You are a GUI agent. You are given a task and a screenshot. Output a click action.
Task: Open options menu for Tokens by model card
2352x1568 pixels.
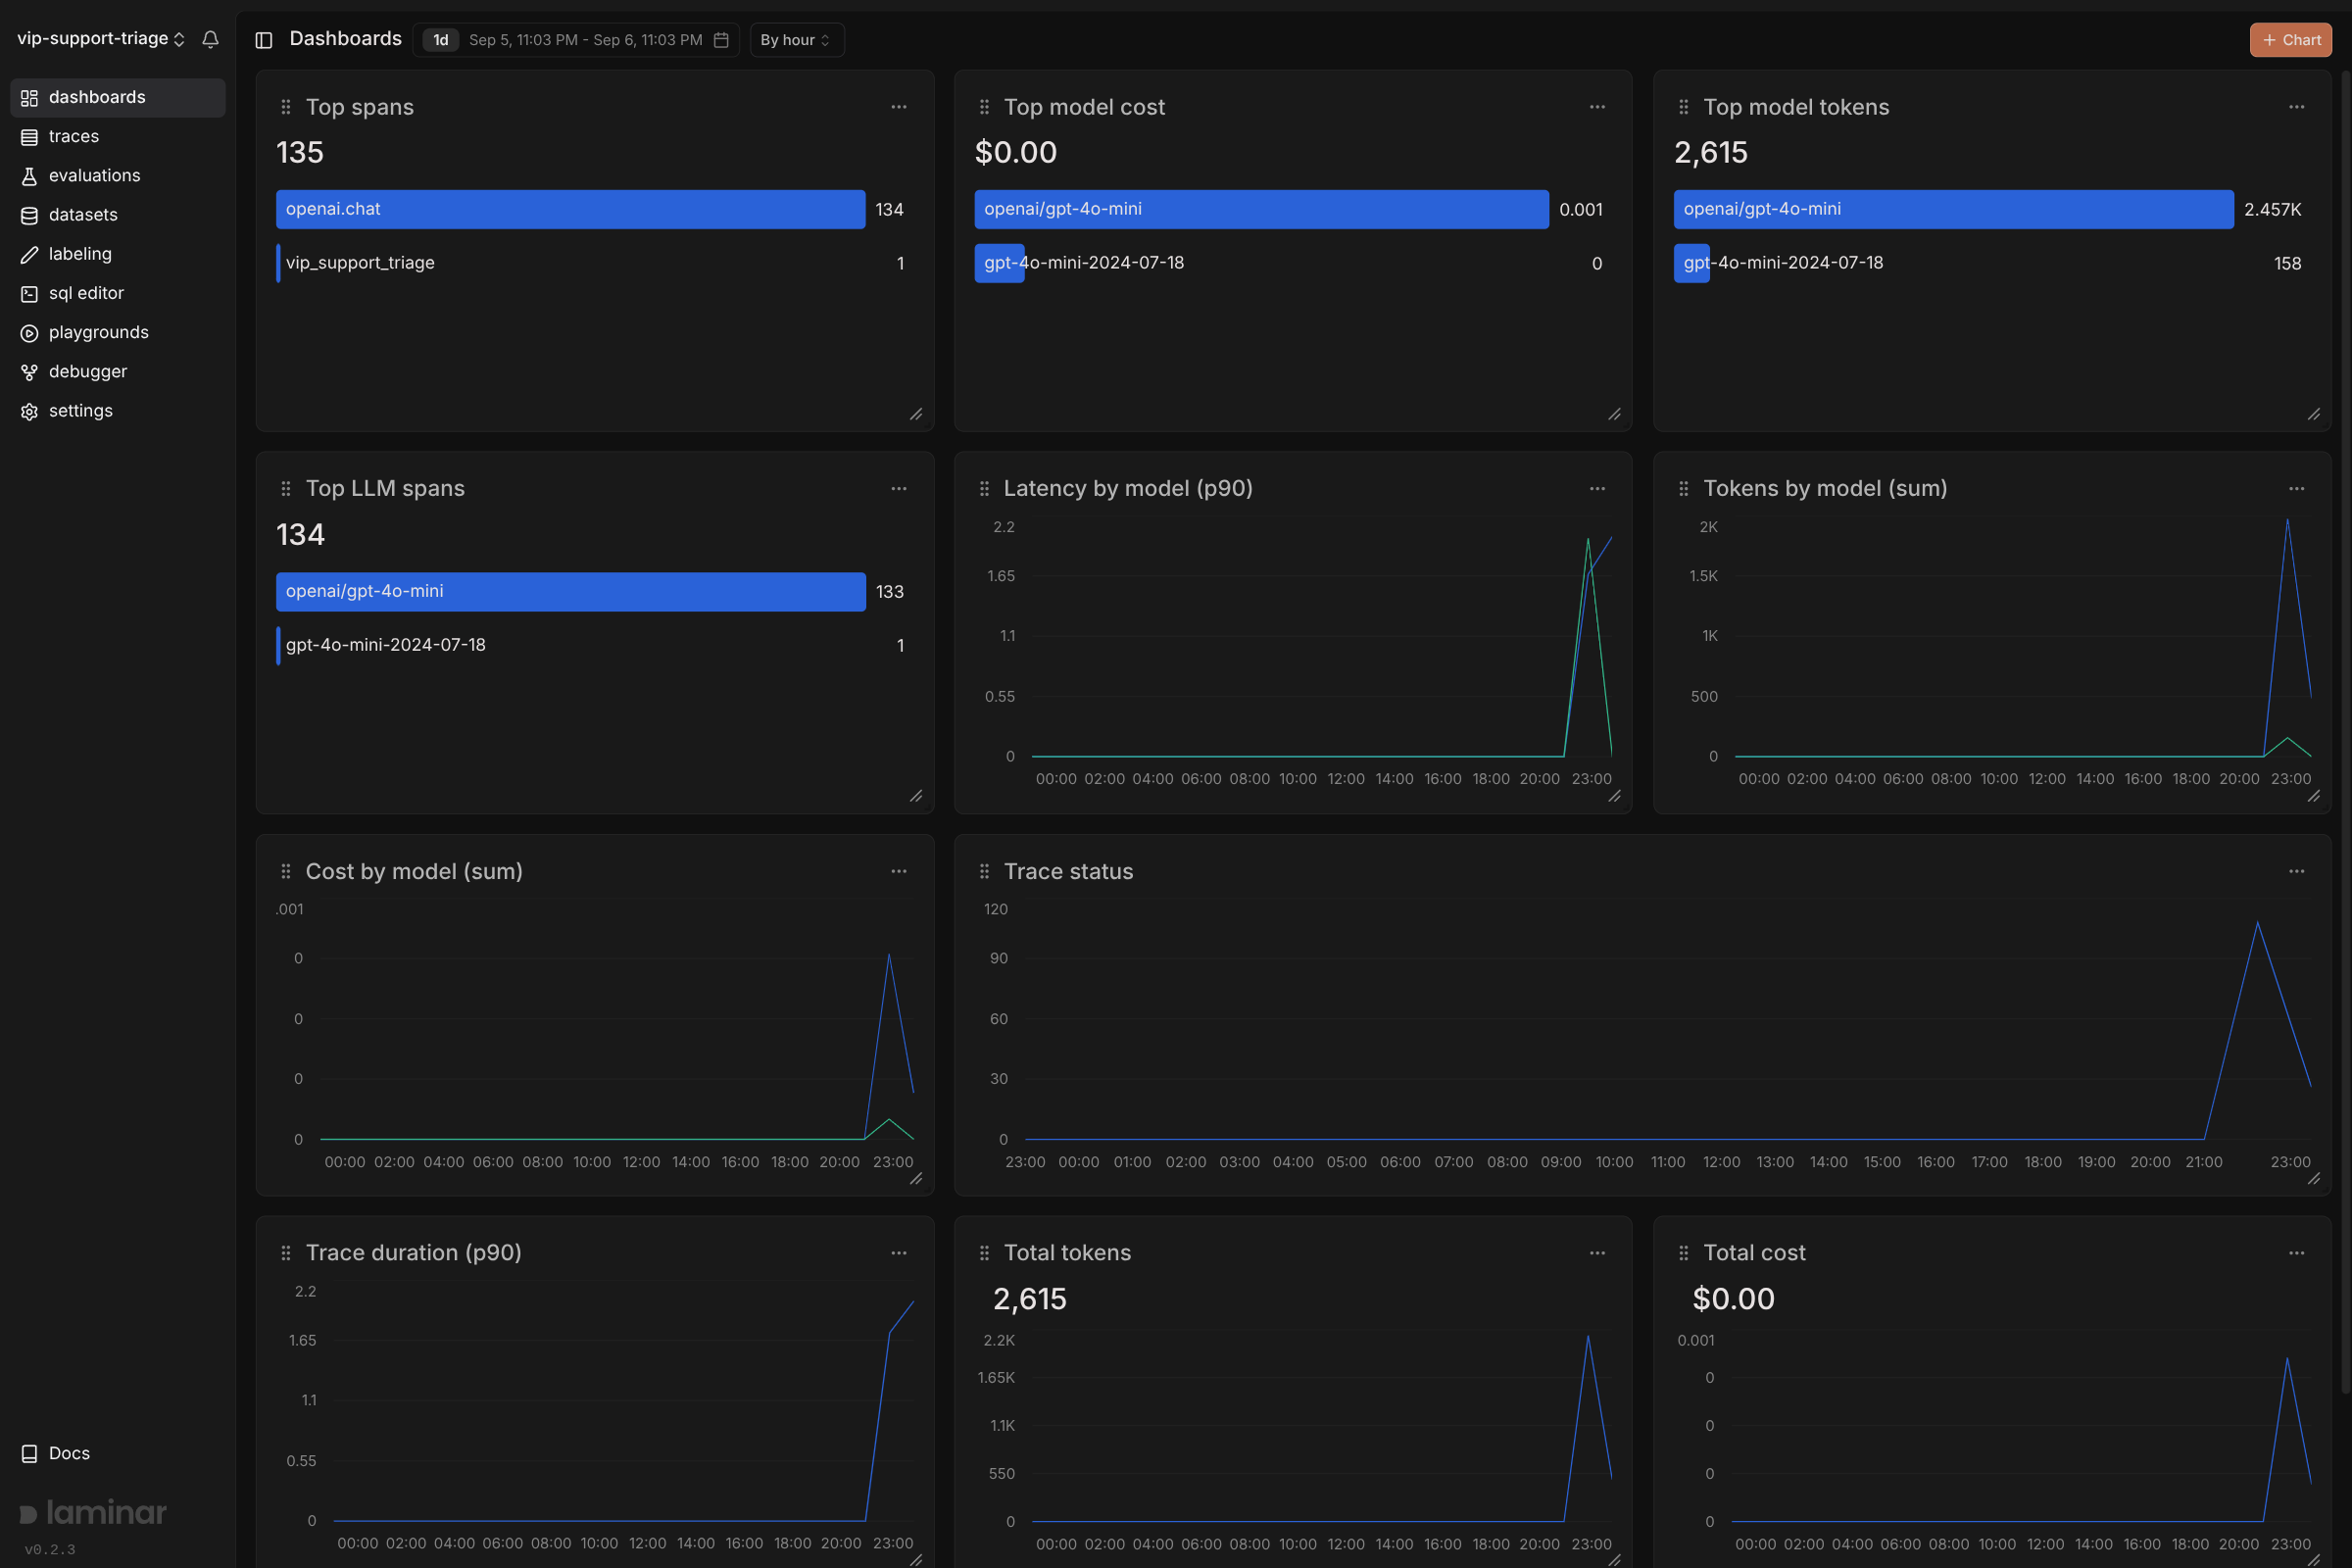[2296, 489]
